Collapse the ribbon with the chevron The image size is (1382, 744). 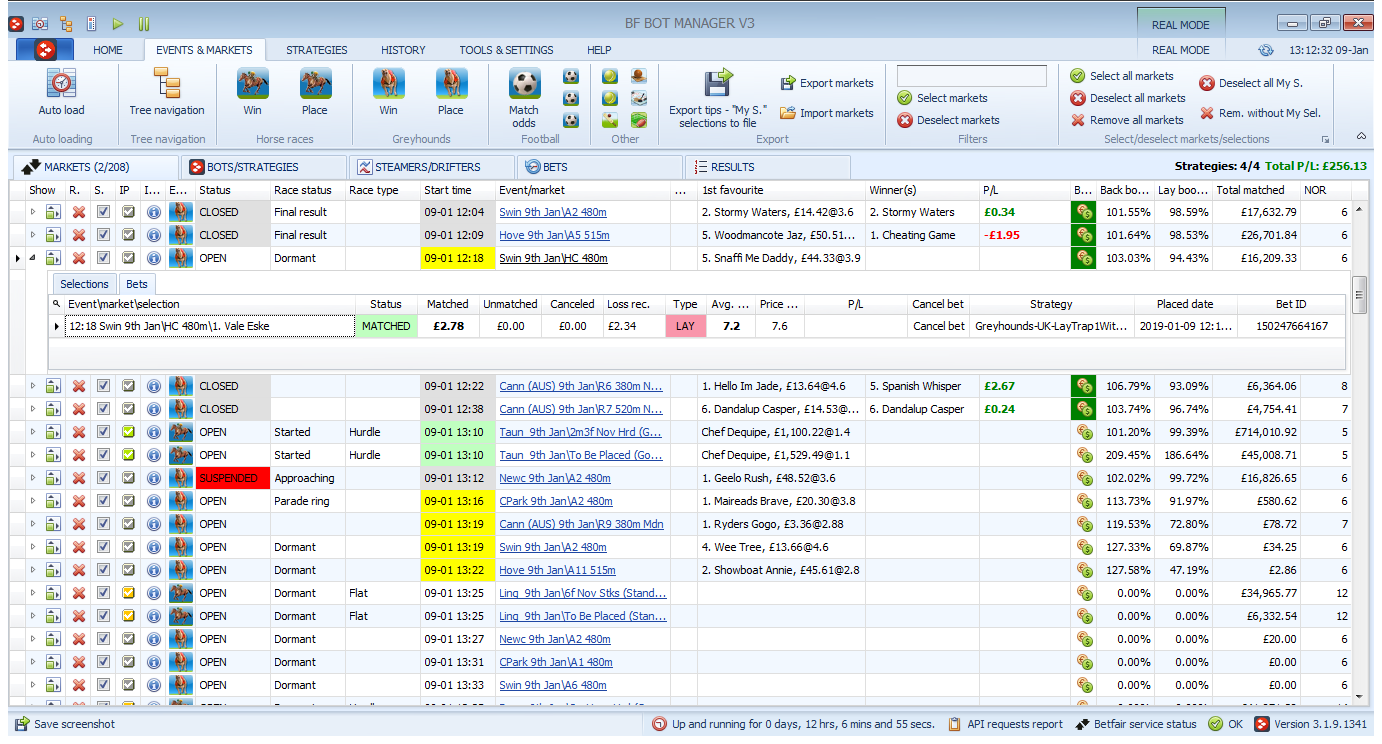[x=1361, y=136]
